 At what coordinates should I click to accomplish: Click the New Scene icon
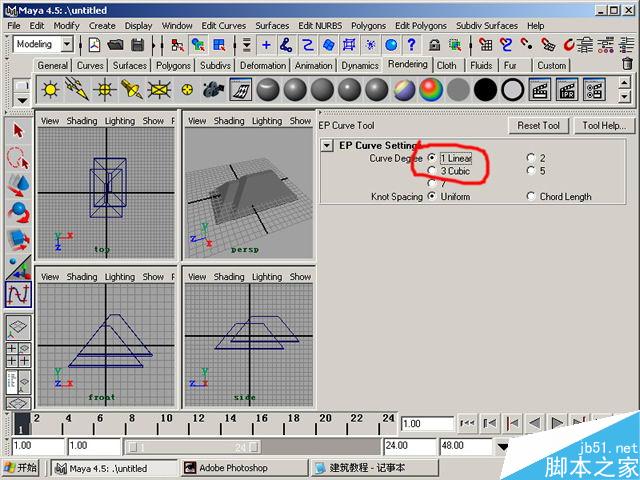[x=94, y=44]
